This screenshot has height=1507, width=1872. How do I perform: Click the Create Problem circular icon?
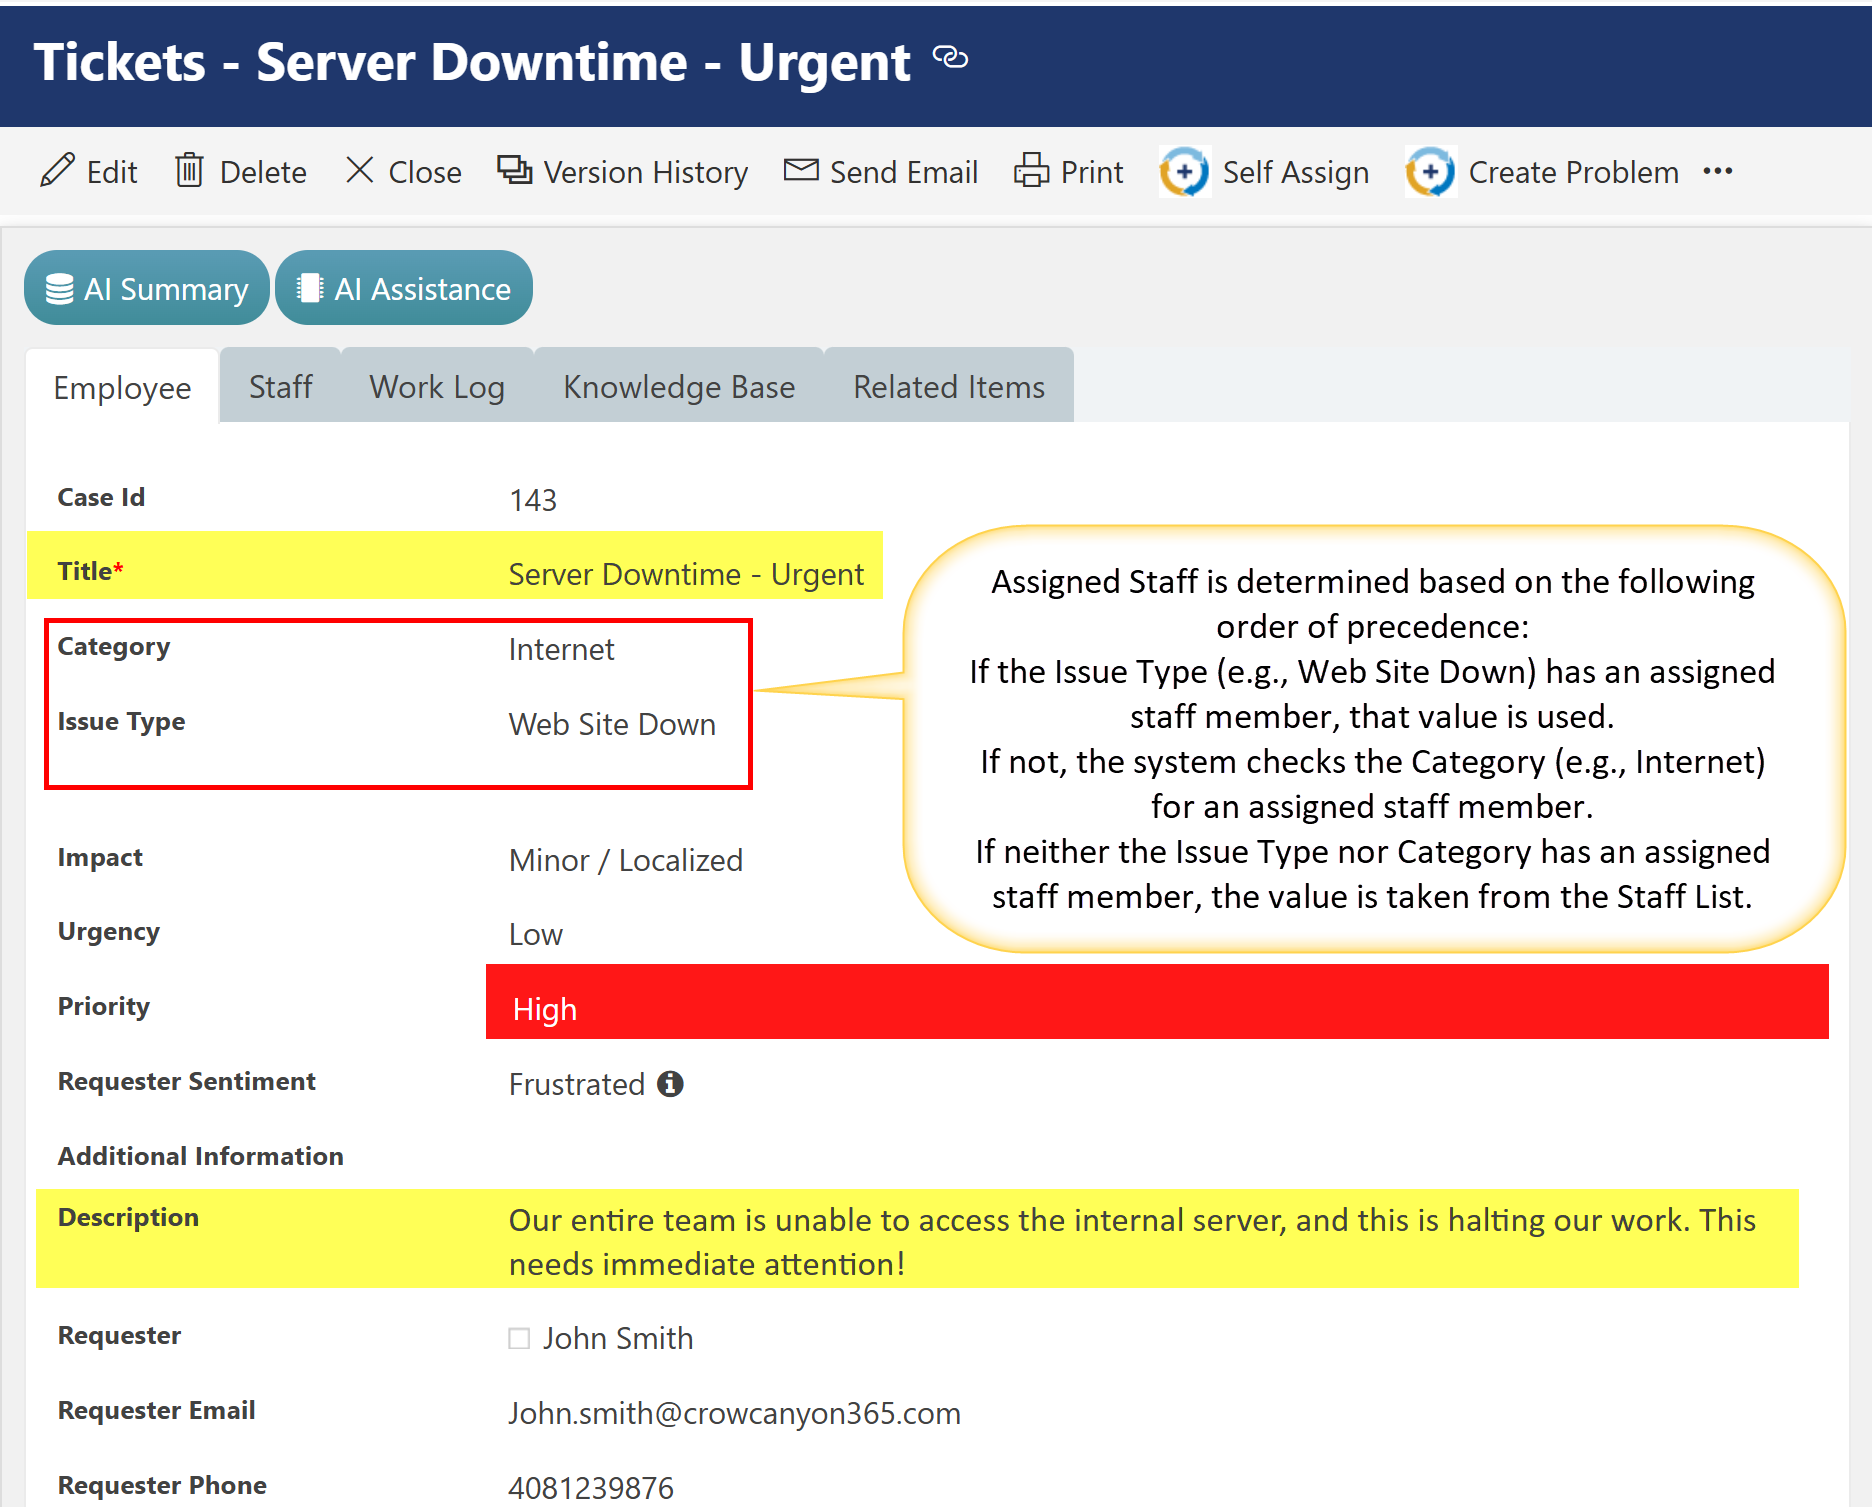point(1430,172)
